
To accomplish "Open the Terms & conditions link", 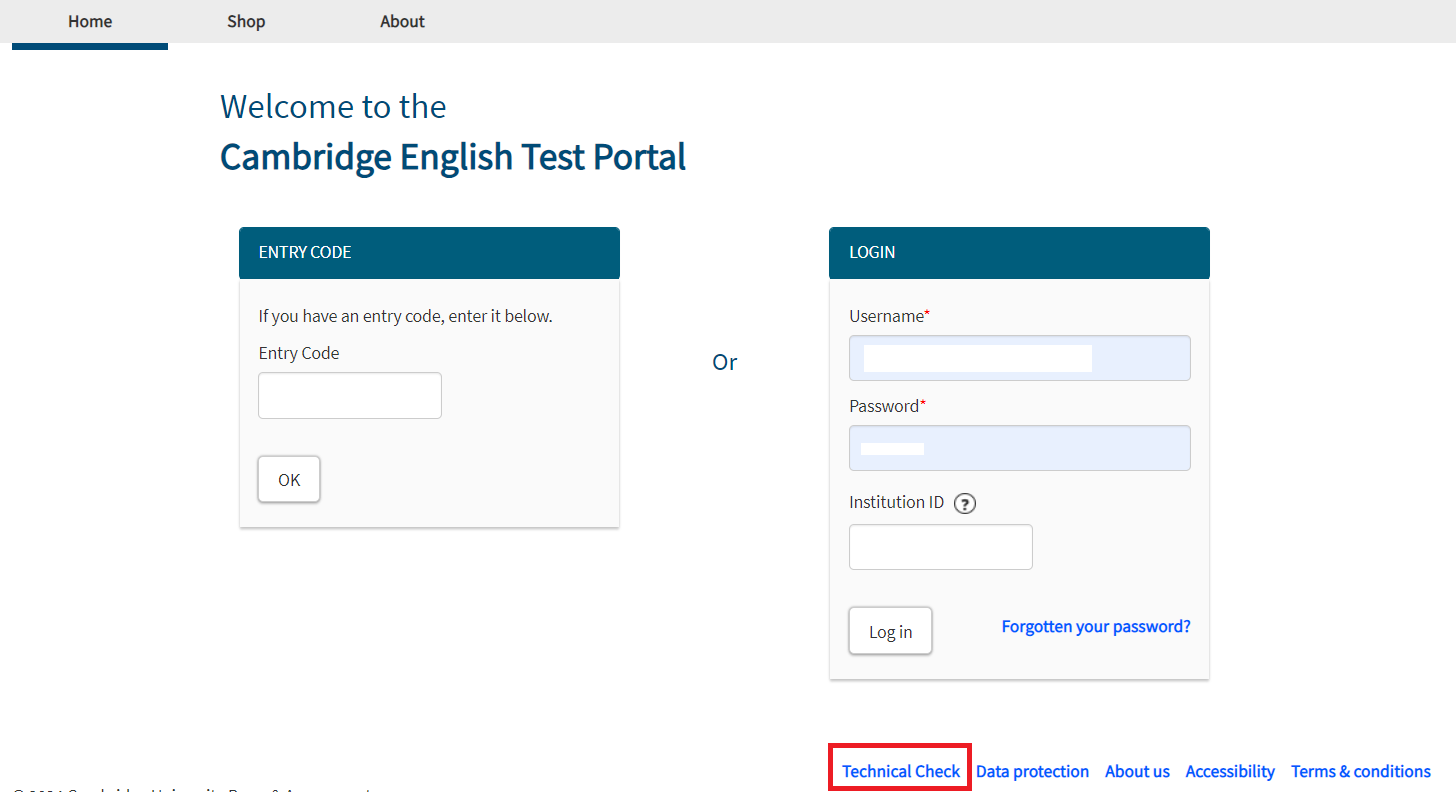I will (1361, 771).
